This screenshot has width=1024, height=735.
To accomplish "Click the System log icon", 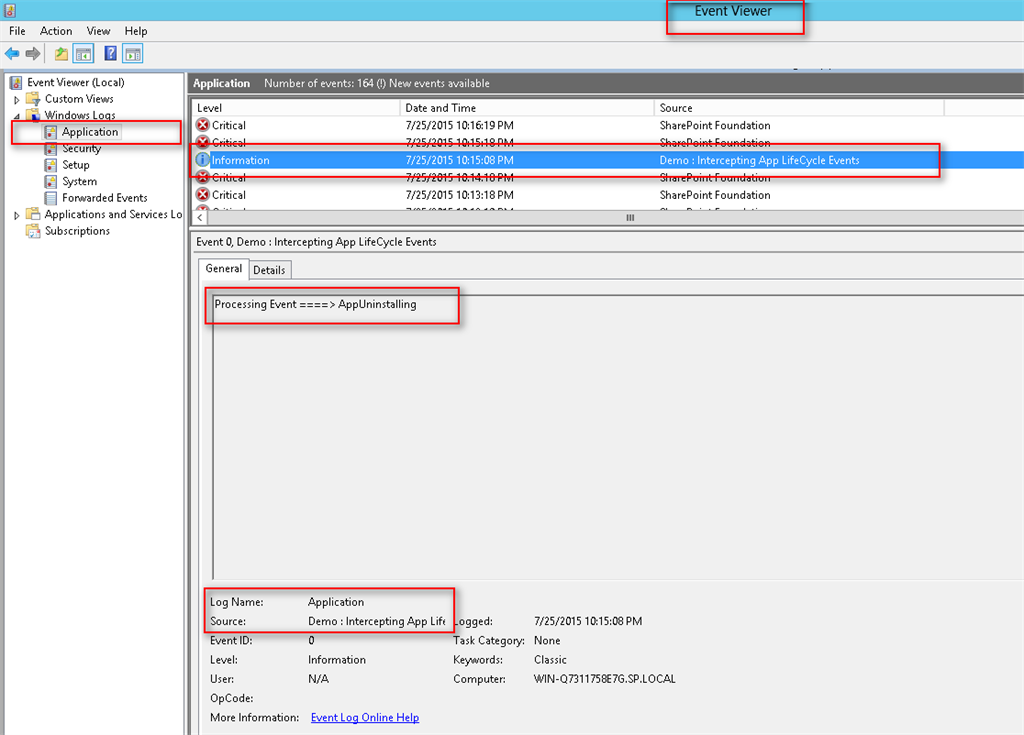I will (x=51, y=181).
